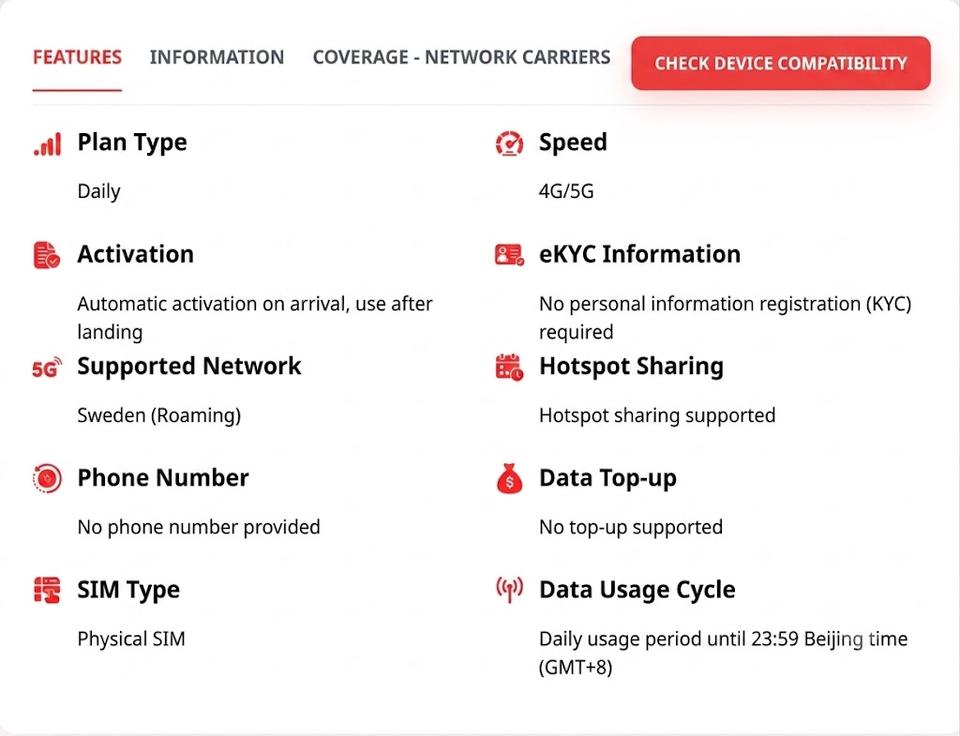Image resolution: width=960 pixels, height=736 pixels.
Task: Click the eKYC ID card icon
Action: tap(509, 255)
